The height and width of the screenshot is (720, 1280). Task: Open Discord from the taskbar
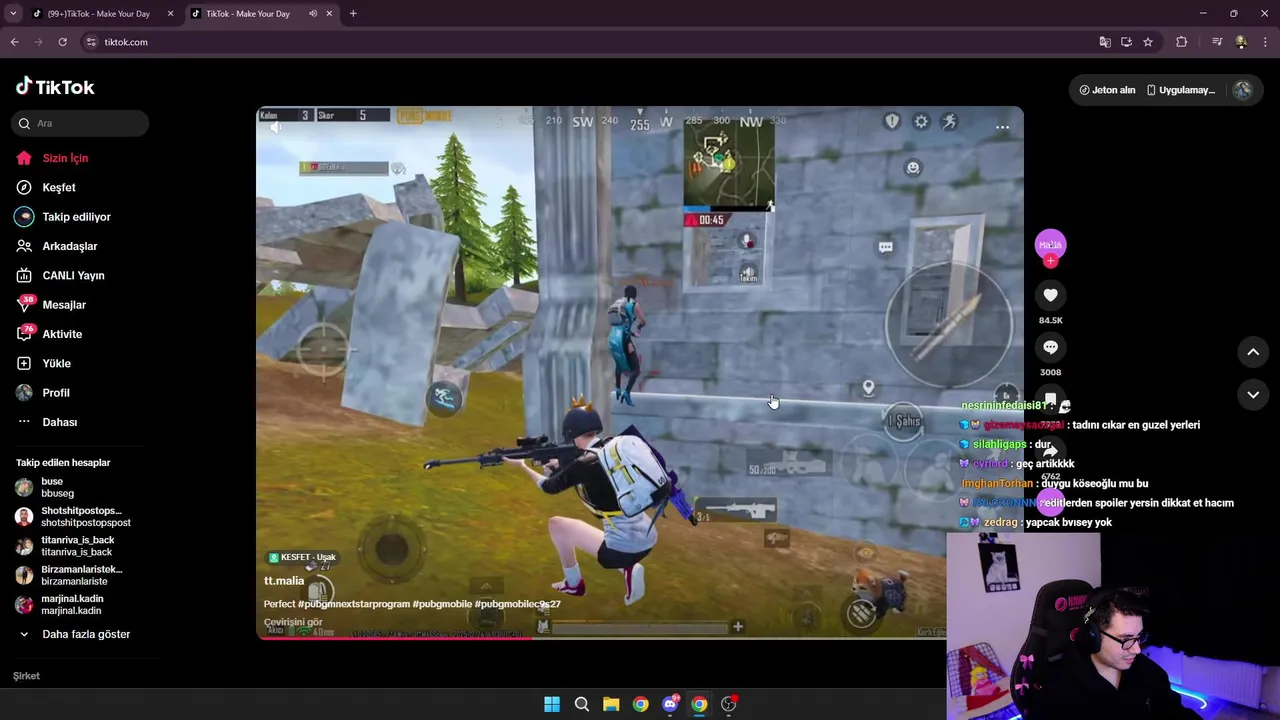point(670,704)
